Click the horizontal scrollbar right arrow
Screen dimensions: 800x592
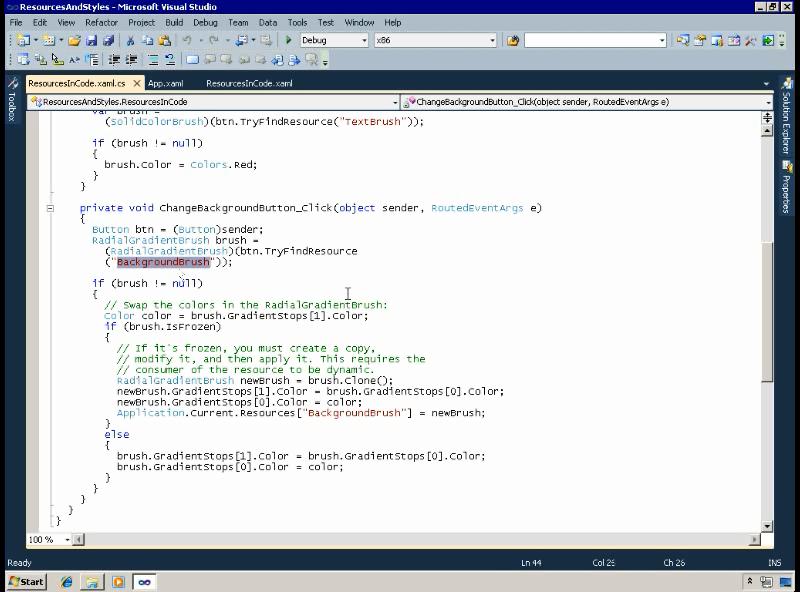(x=755, y=539)
